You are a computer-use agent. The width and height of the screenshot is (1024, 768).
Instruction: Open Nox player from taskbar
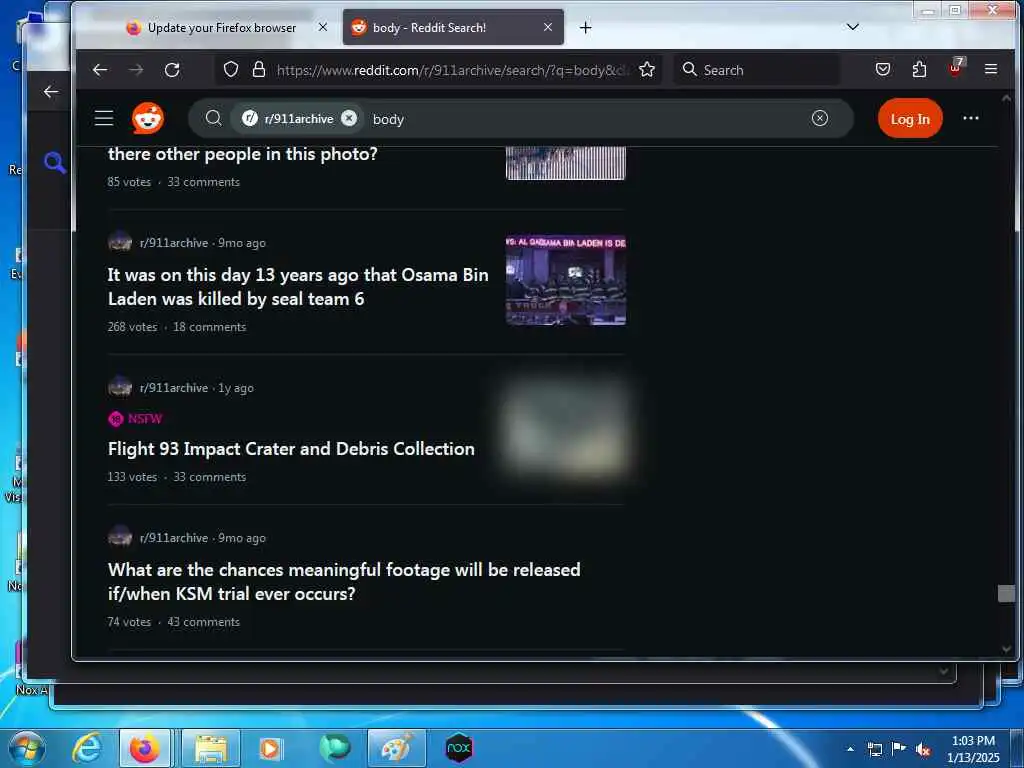click(459, 748)
